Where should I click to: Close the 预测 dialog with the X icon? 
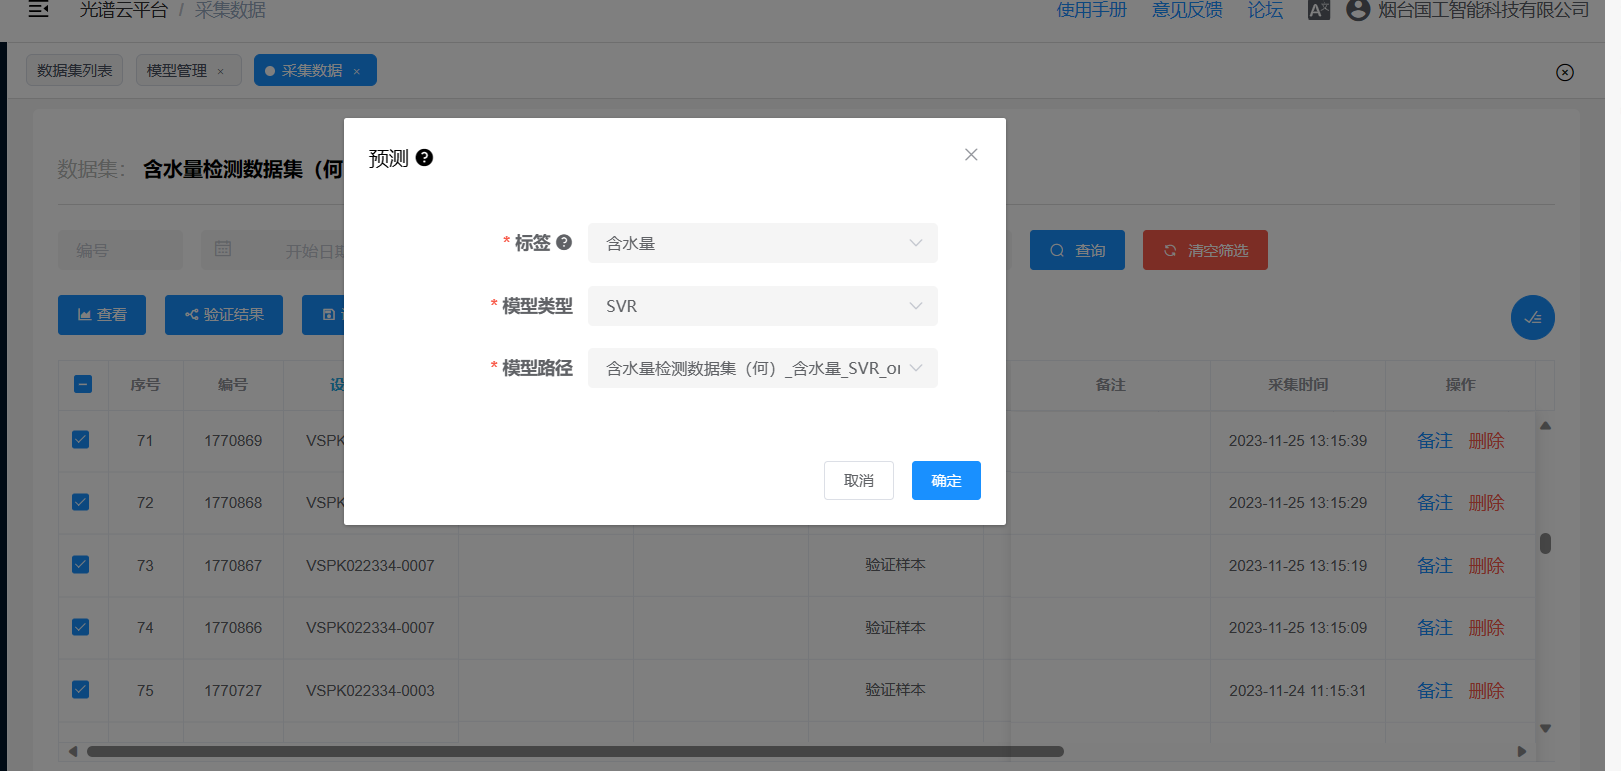click(971, 155)
